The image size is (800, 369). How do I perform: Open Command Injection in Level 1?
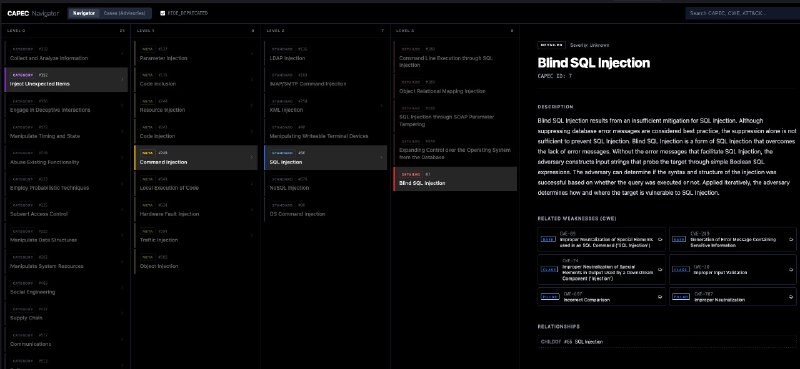(195, 158)
